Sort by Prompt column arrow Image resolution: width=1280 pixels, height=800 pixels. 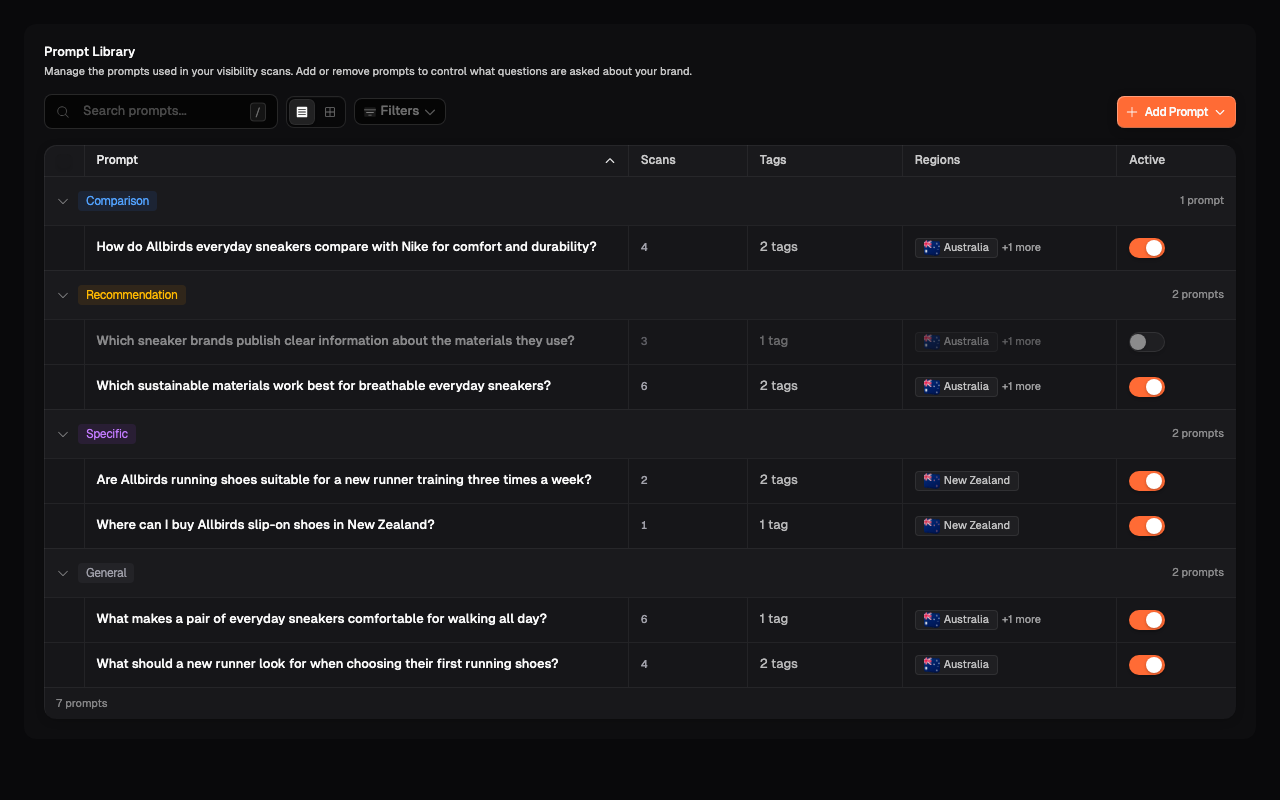[610, 161]
